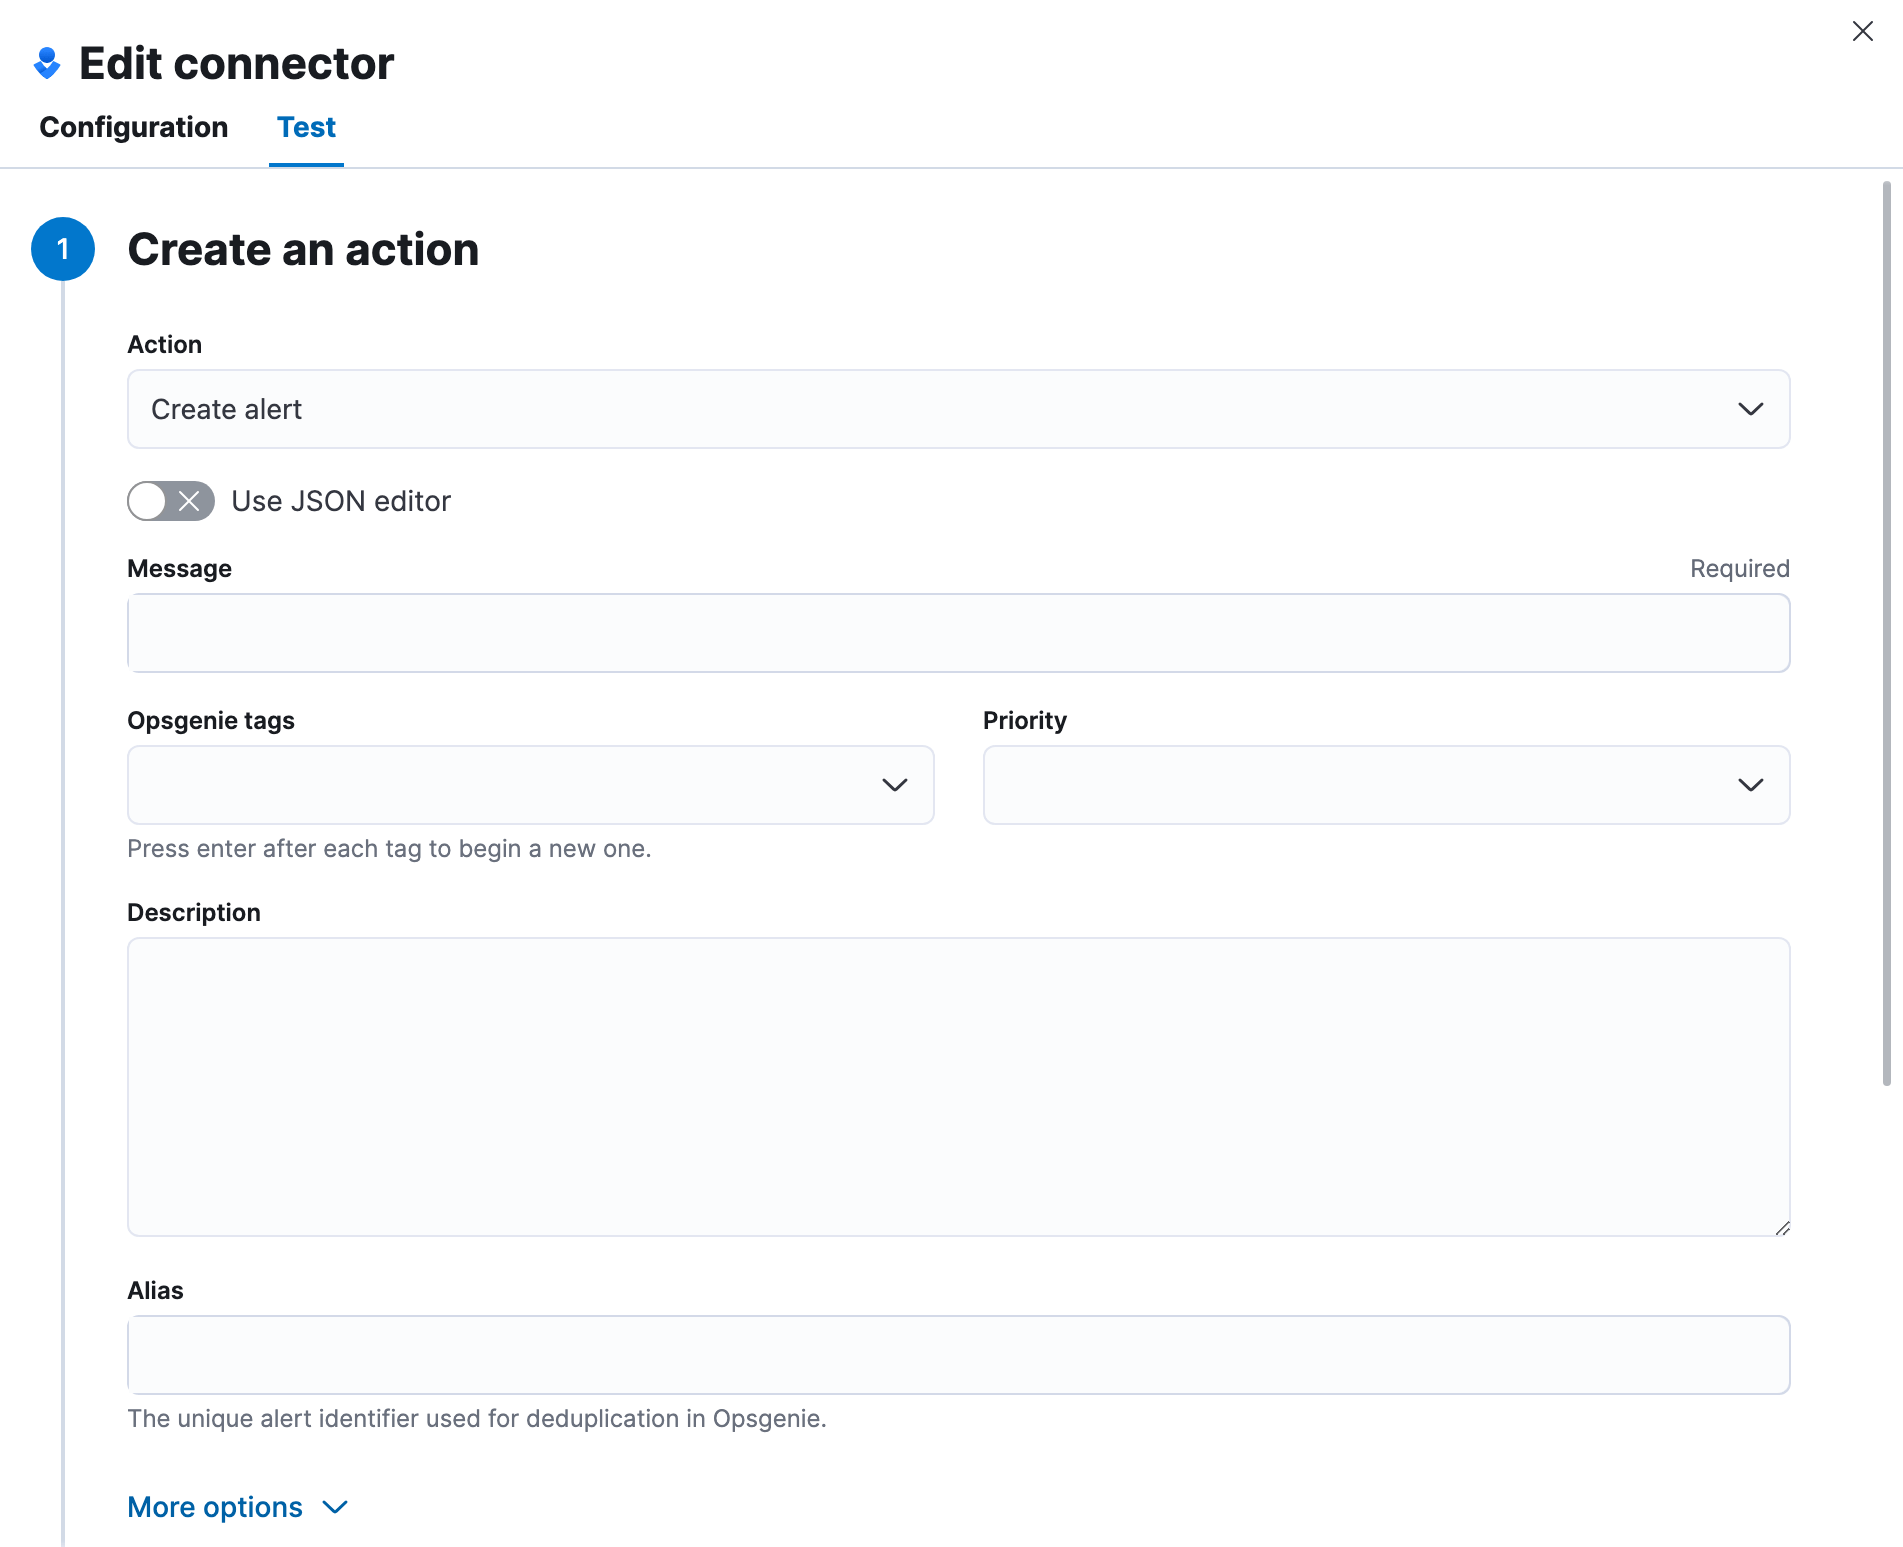The image size is (1903, 1547).
Task: Click the Opsgenie connector logo icon
Action: click(x=47, y=62)
